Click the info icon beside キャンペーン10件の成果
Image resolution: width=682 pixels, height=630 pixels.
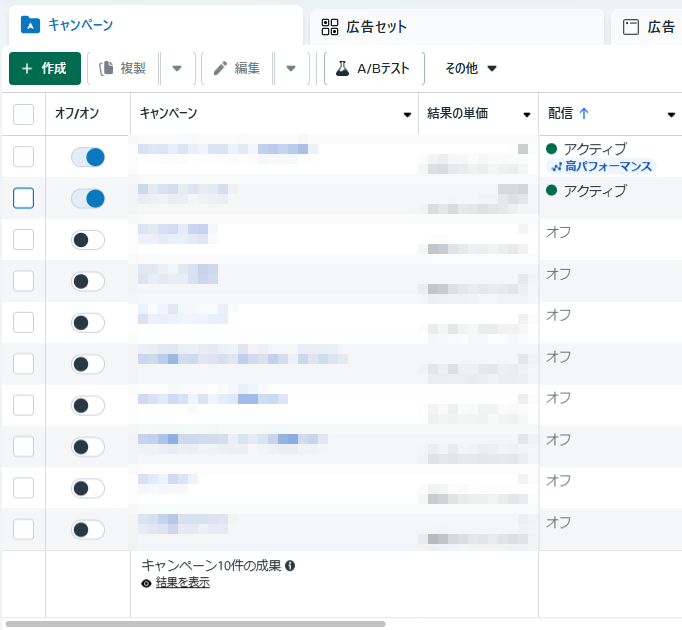[x=290, y=566]
